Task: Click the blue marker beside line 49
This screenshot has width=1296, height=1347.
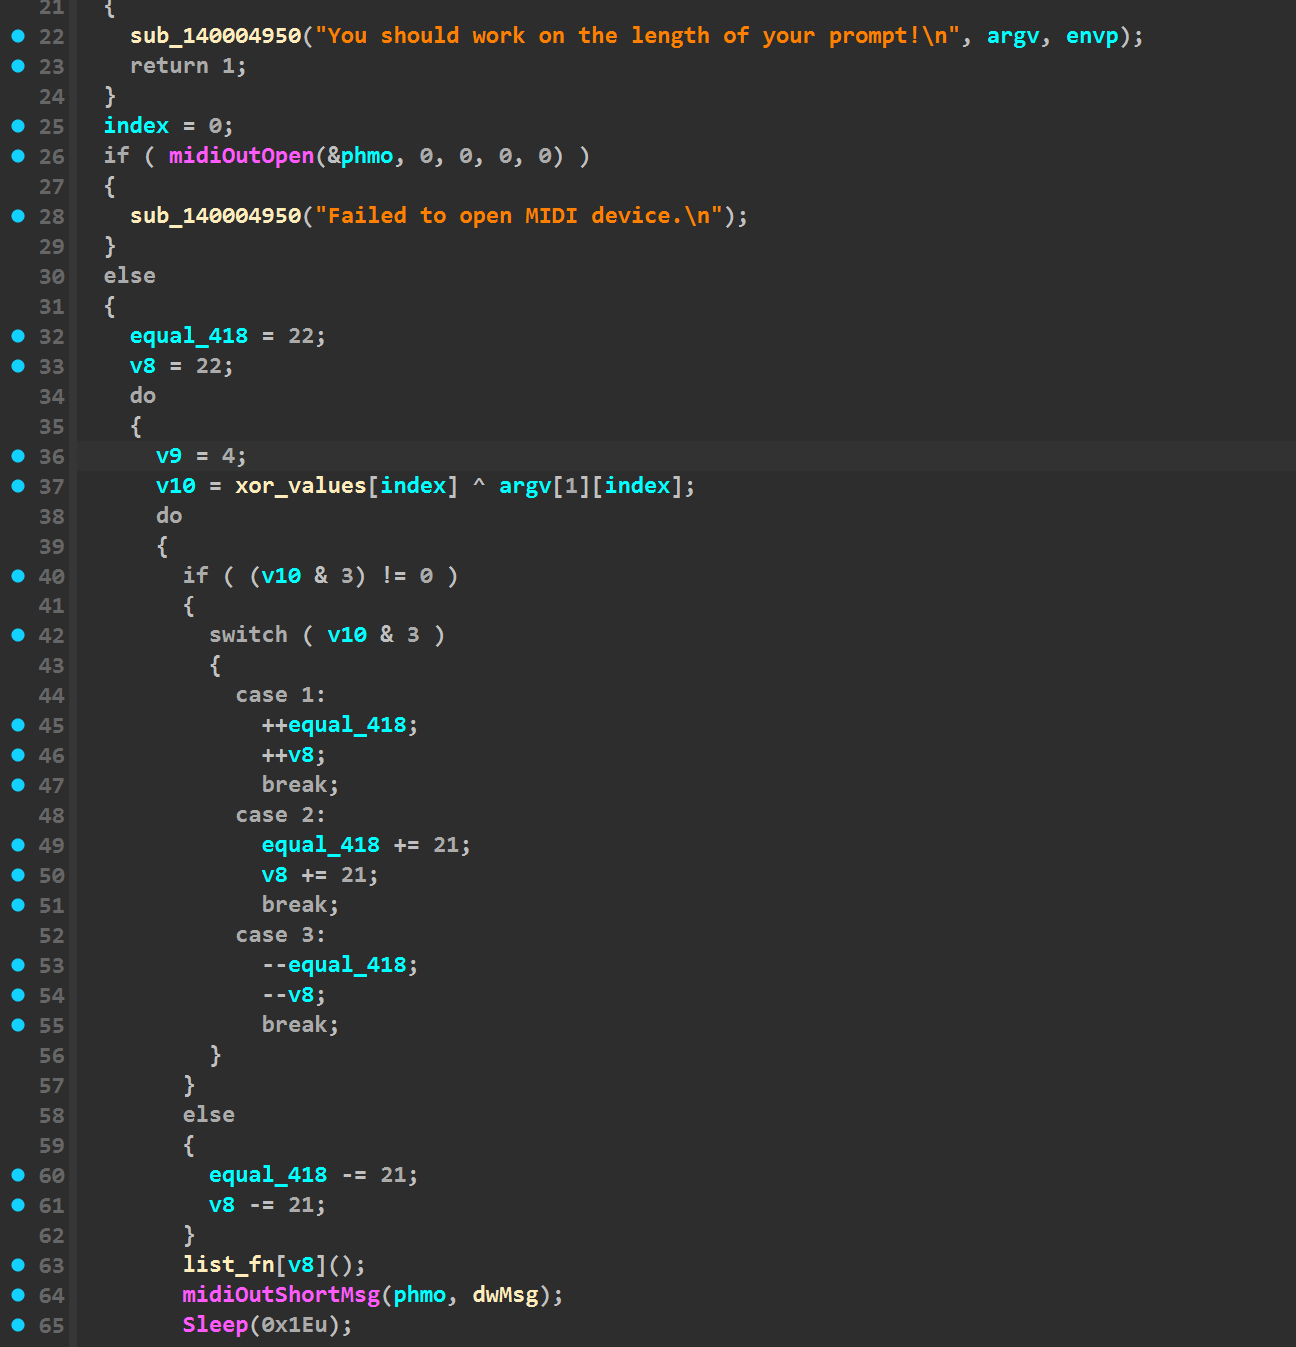Action: tap(18, 845)
